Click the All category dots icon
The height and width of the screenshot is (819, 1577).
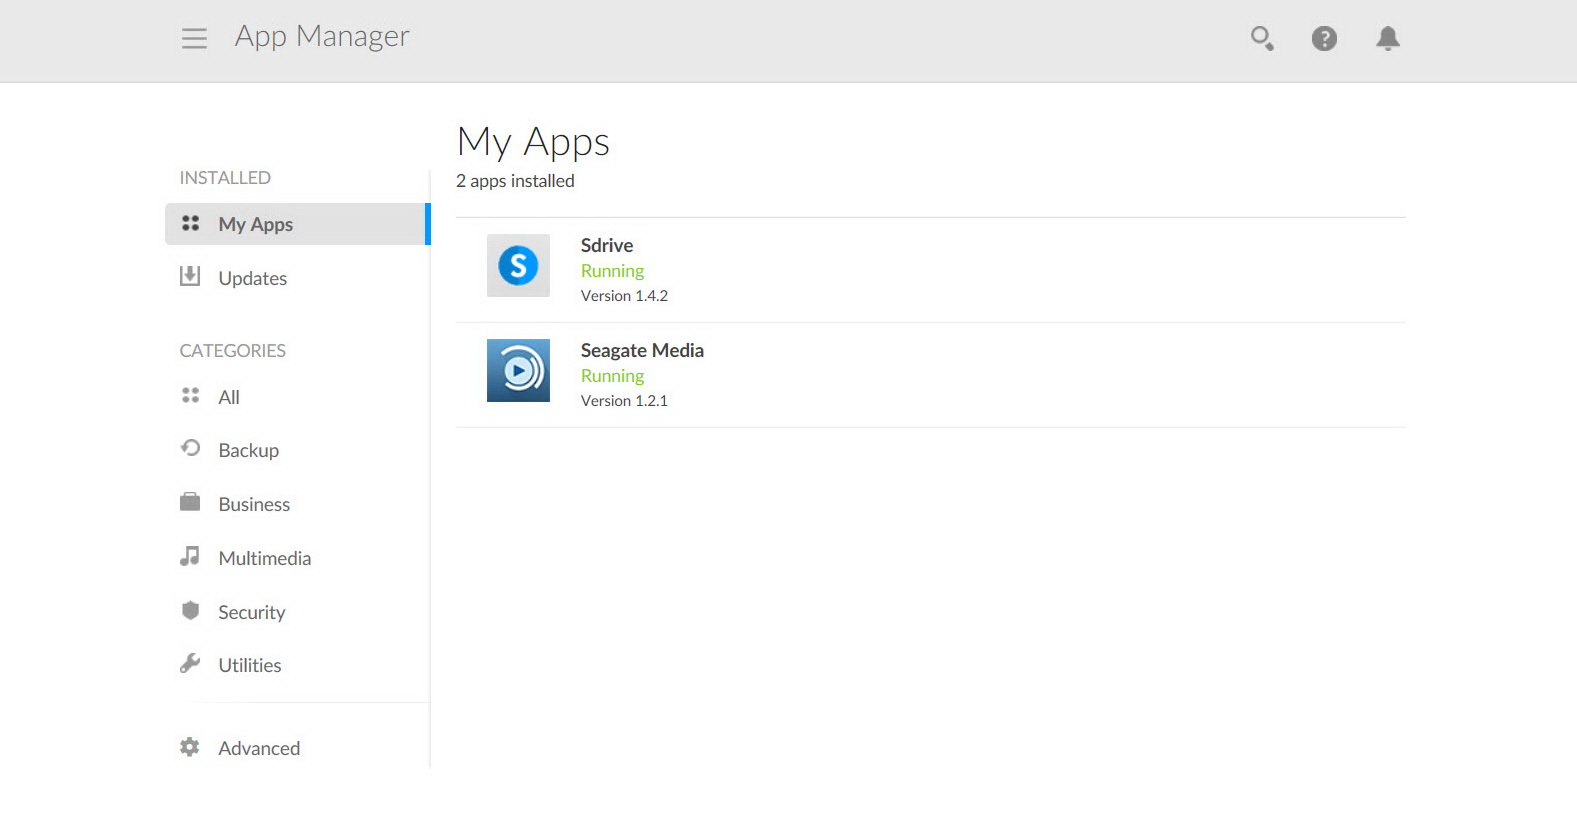pos(190,396)
